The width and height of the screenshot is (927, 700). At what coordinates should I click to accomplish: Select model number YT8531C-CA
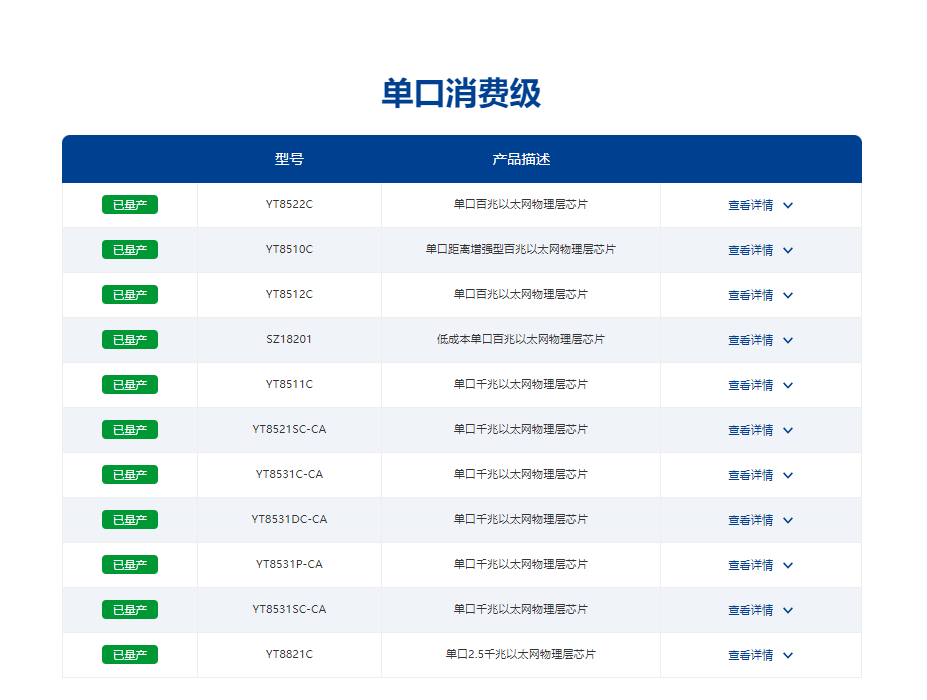point(289,474)
